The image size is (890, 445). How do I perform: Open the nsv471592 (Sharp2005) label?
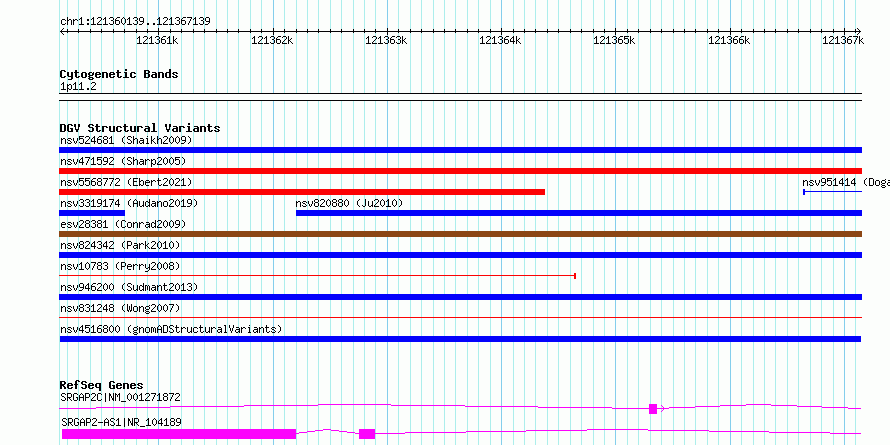(123, 161)
